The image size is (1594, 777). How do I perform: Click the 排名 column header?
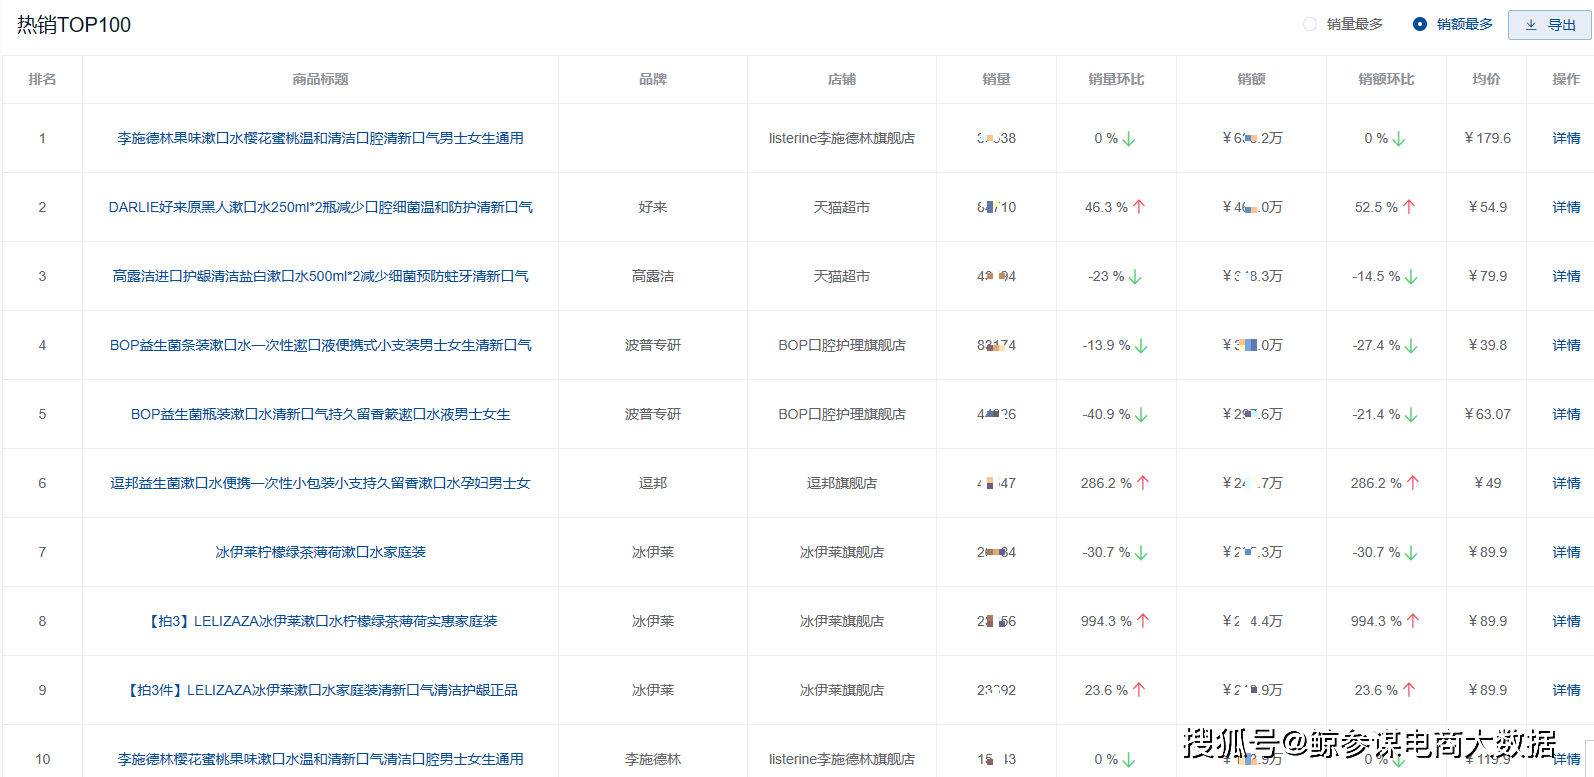point(42,79)
